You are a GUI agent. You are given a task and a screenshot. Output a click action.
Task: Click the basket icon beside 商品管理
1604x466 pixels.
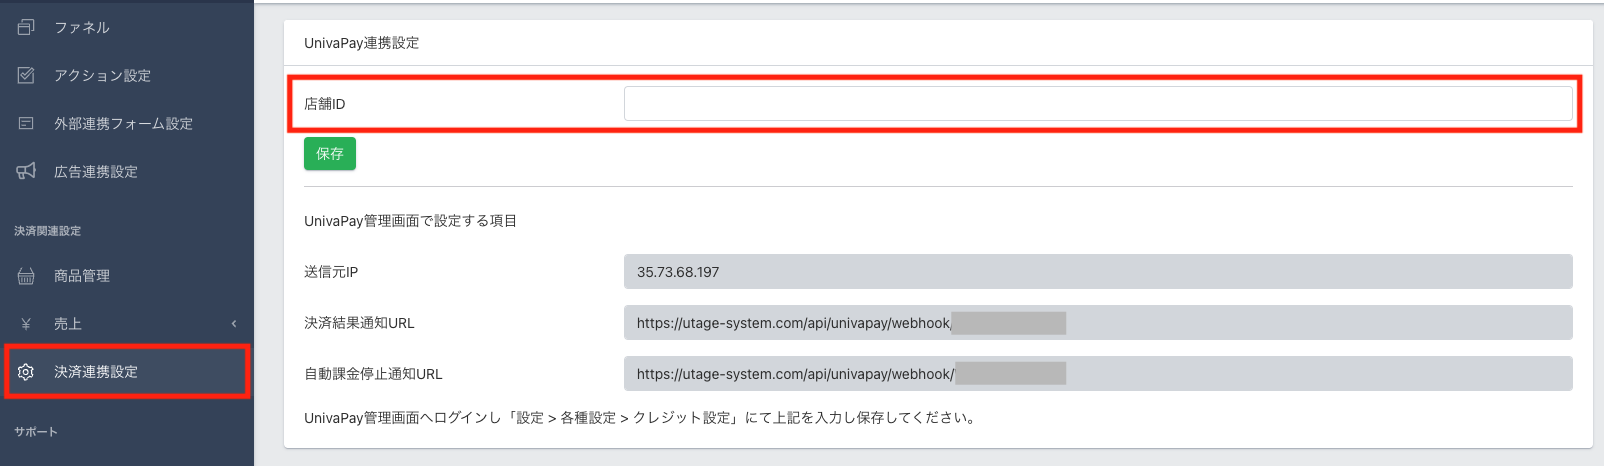click(x=26, y=276)
